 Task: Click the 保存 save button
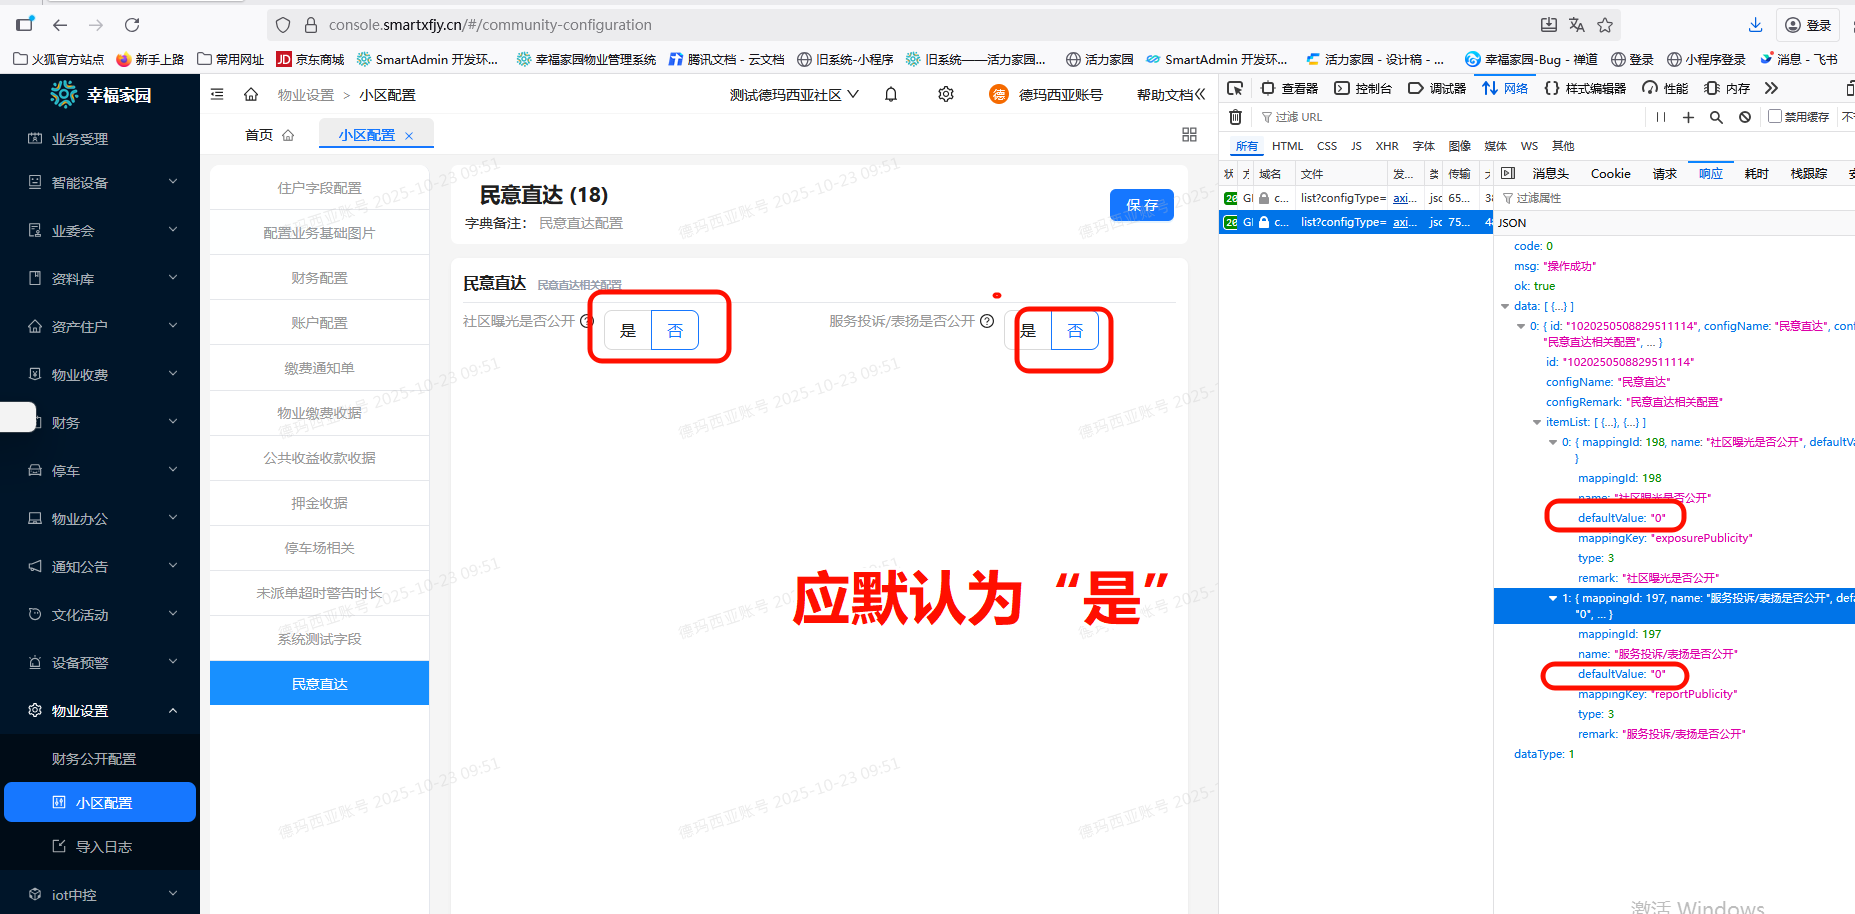[x=1141, y=205]
